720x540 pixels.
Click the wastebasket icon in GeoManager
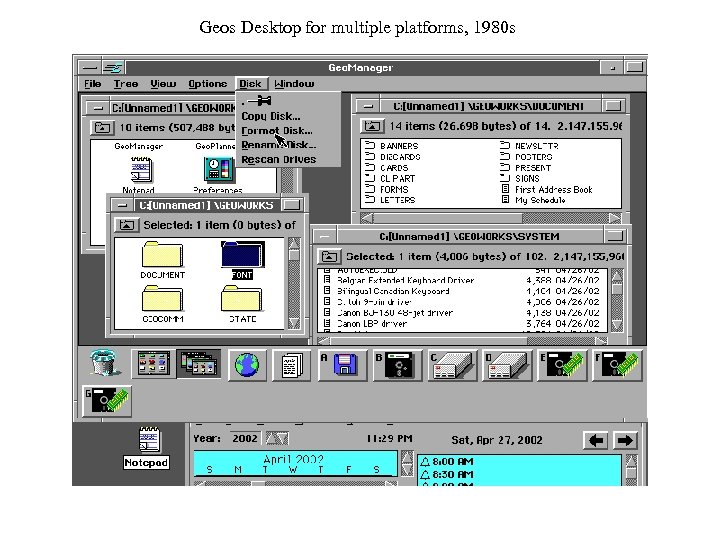(104, 363)
